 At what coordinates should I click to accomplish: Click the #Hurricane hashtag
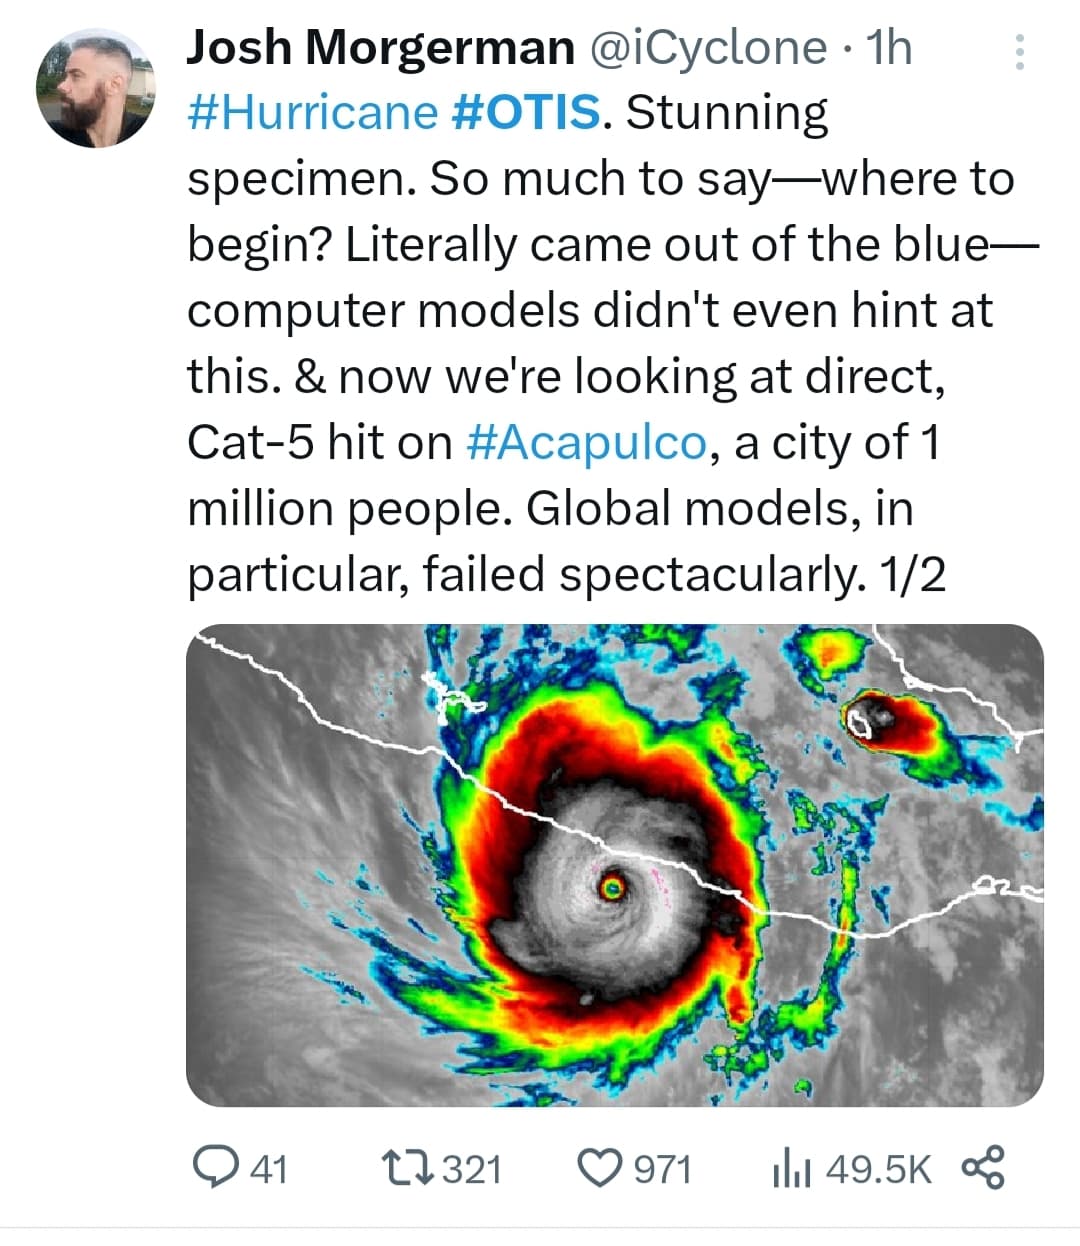click(312, 112)
